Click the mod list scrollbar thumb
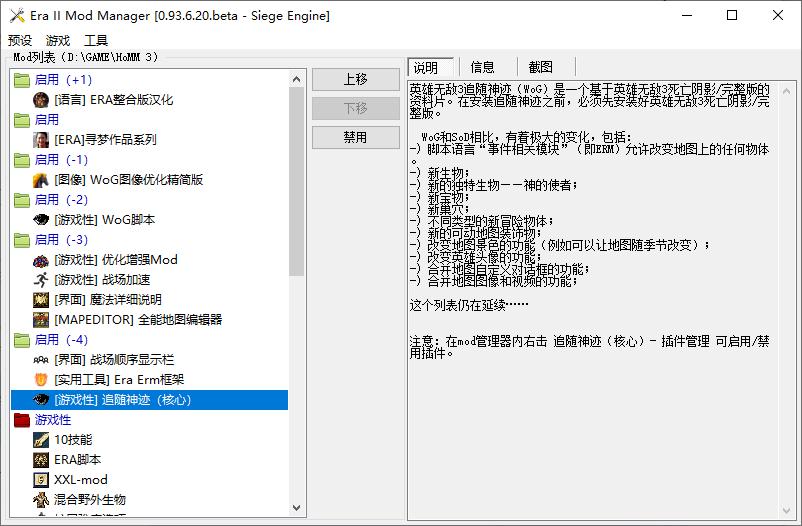Image resolution: width=802 pixels, height=526 pixels. pos(297,182)
